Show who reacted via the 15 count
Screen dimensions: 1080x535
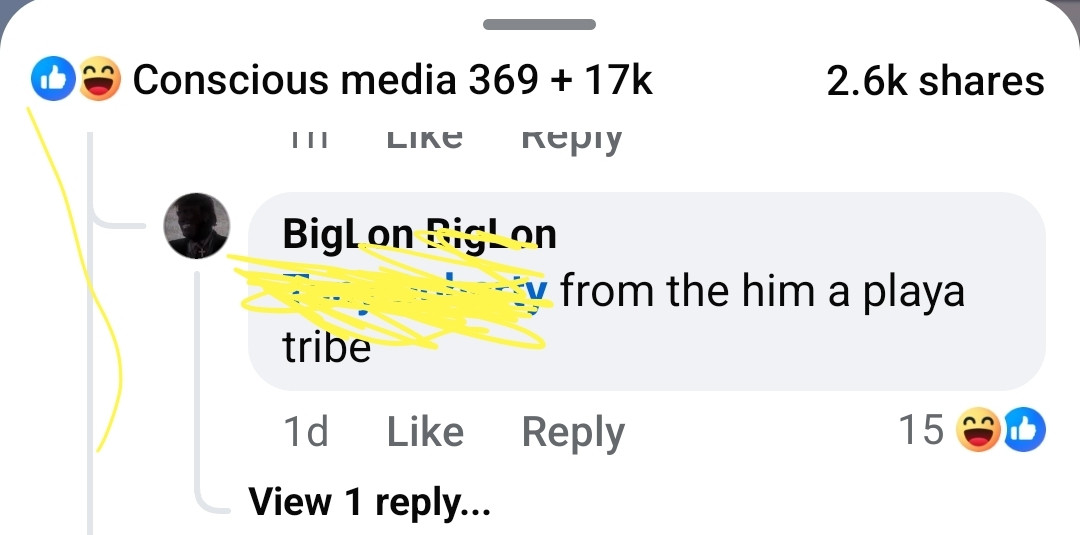pos(922,430)
